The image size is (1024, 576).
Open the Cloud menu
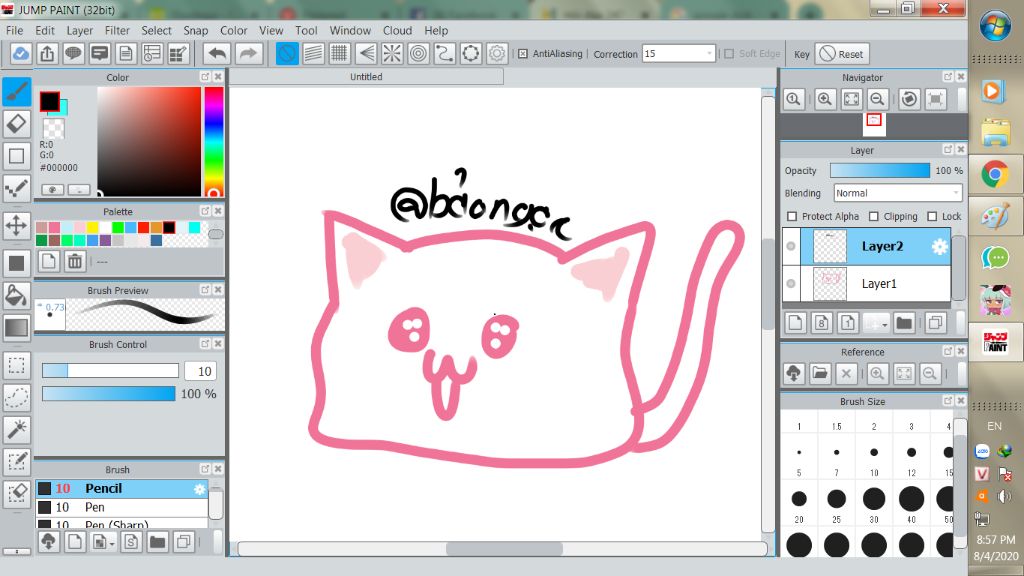(397, 30)
